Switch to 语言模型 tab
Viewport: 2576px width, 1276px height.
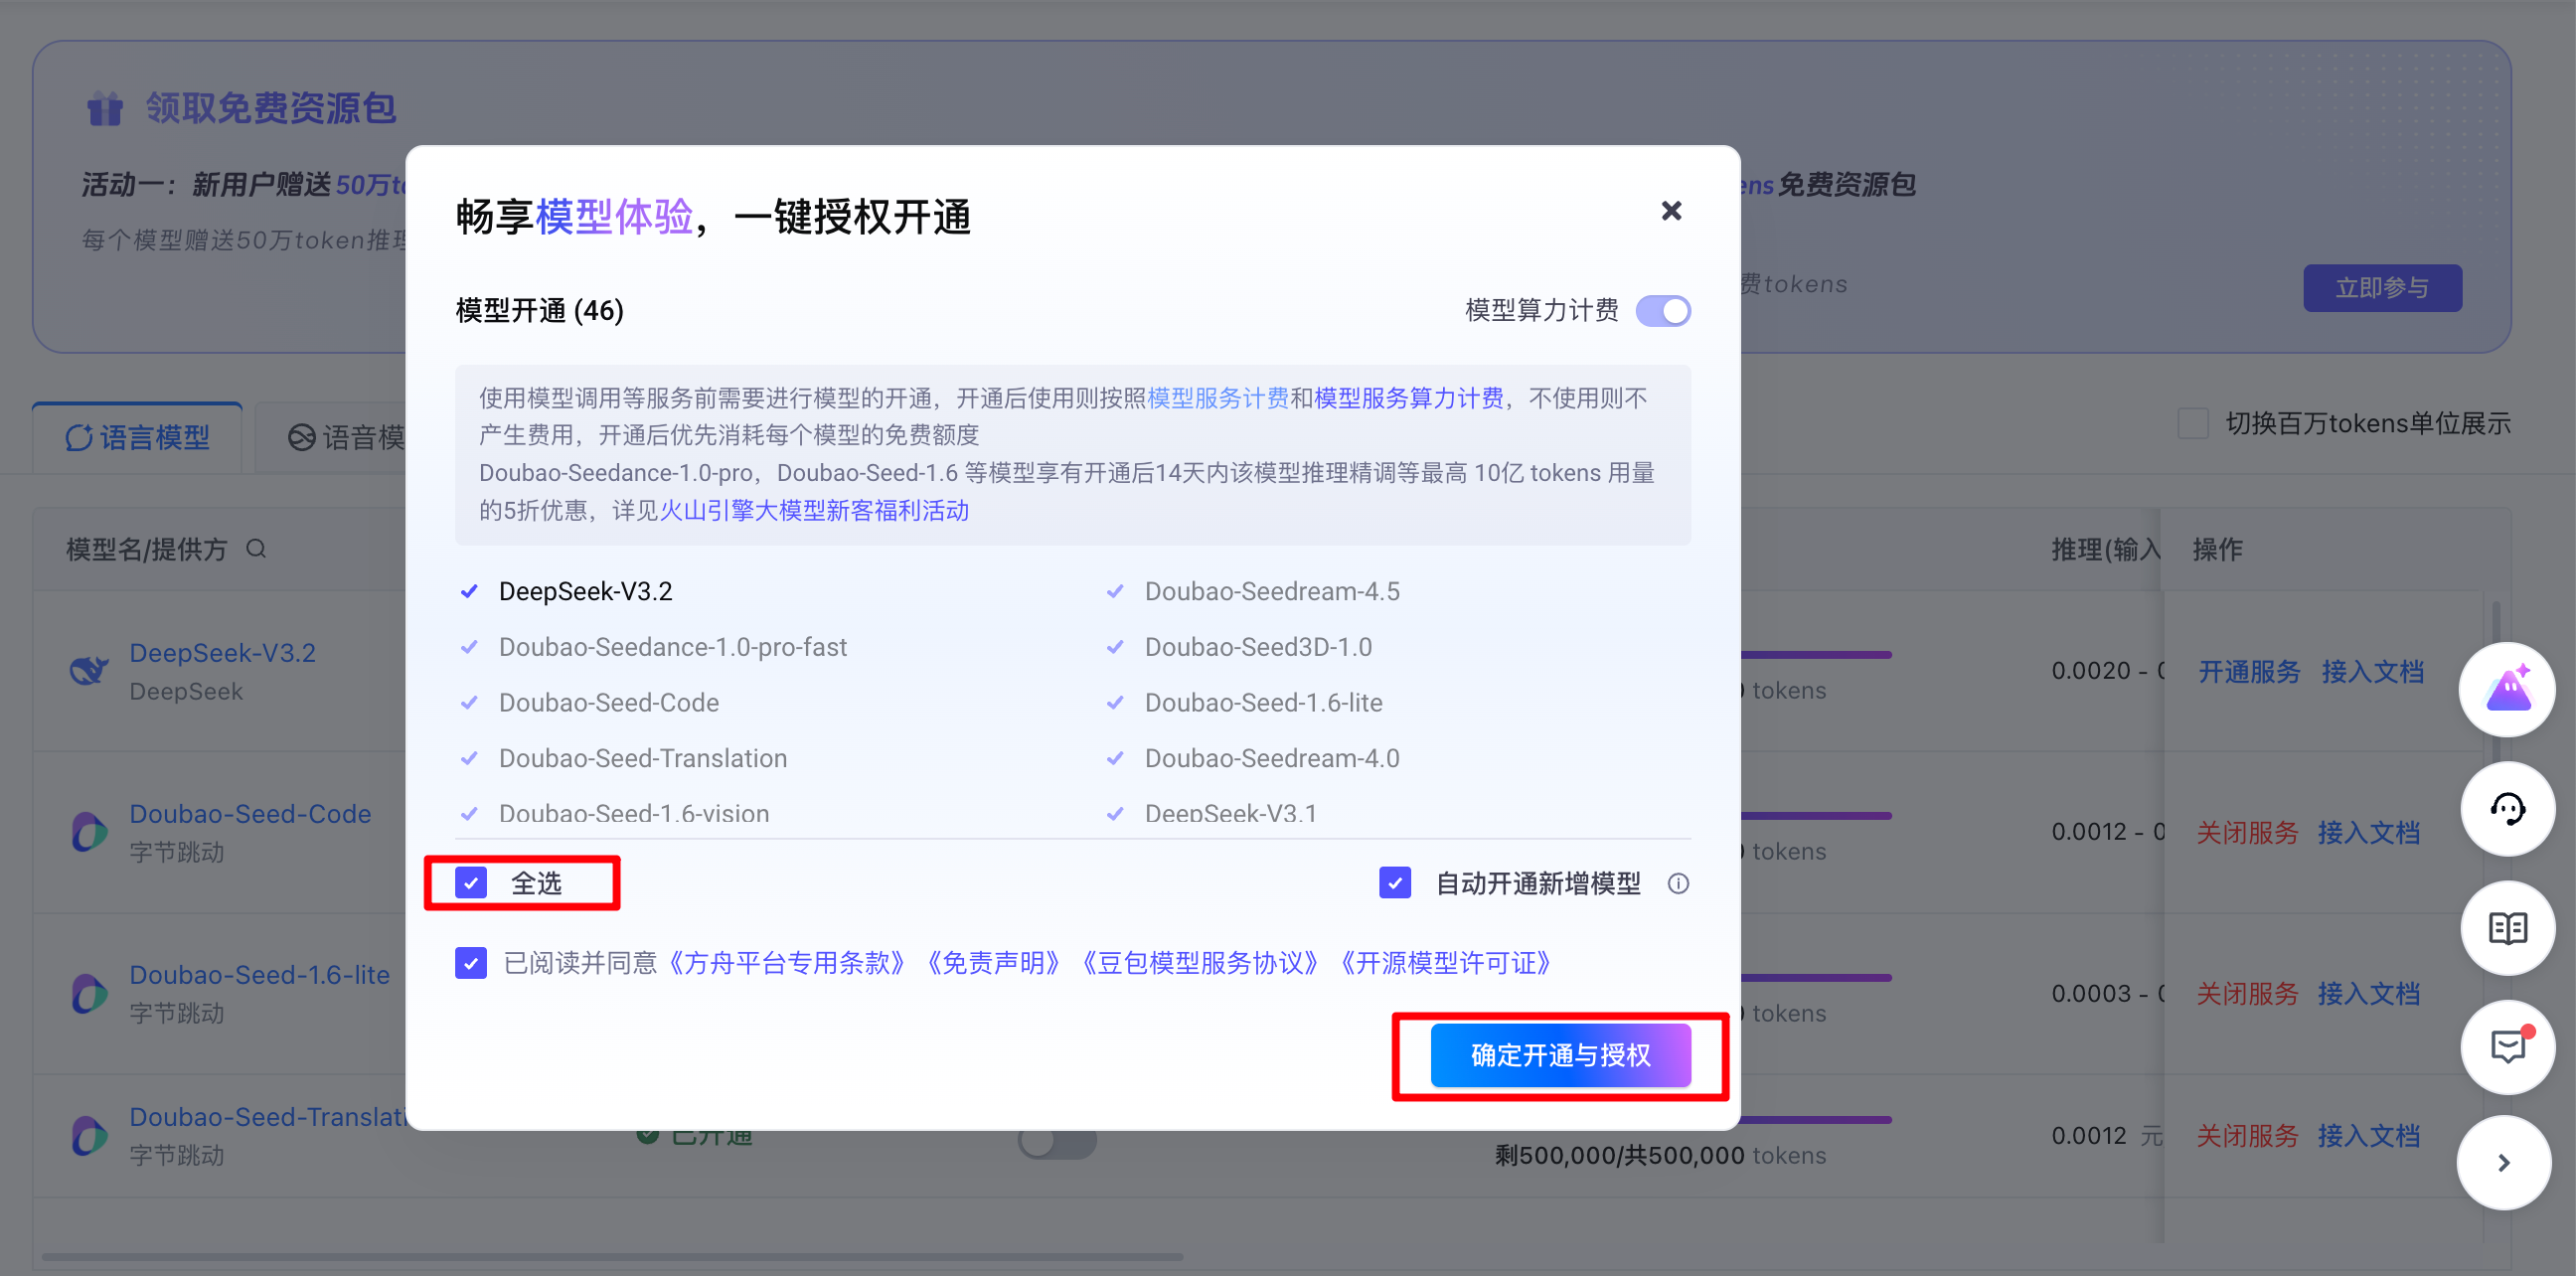point(138,437)
